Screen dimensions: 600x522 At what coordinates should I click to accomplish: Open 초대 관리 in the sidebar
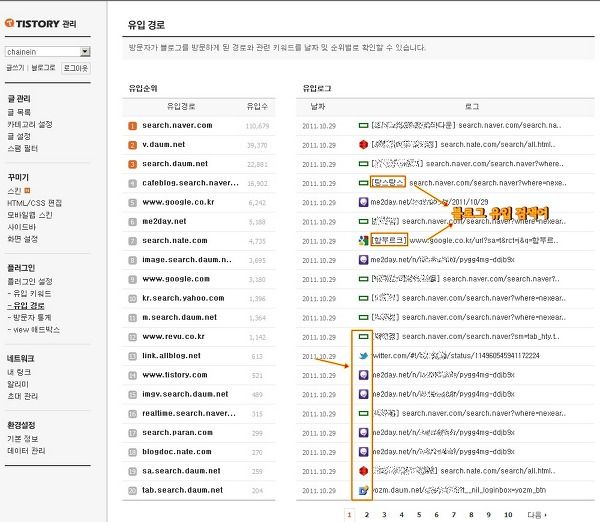point(23,396)
